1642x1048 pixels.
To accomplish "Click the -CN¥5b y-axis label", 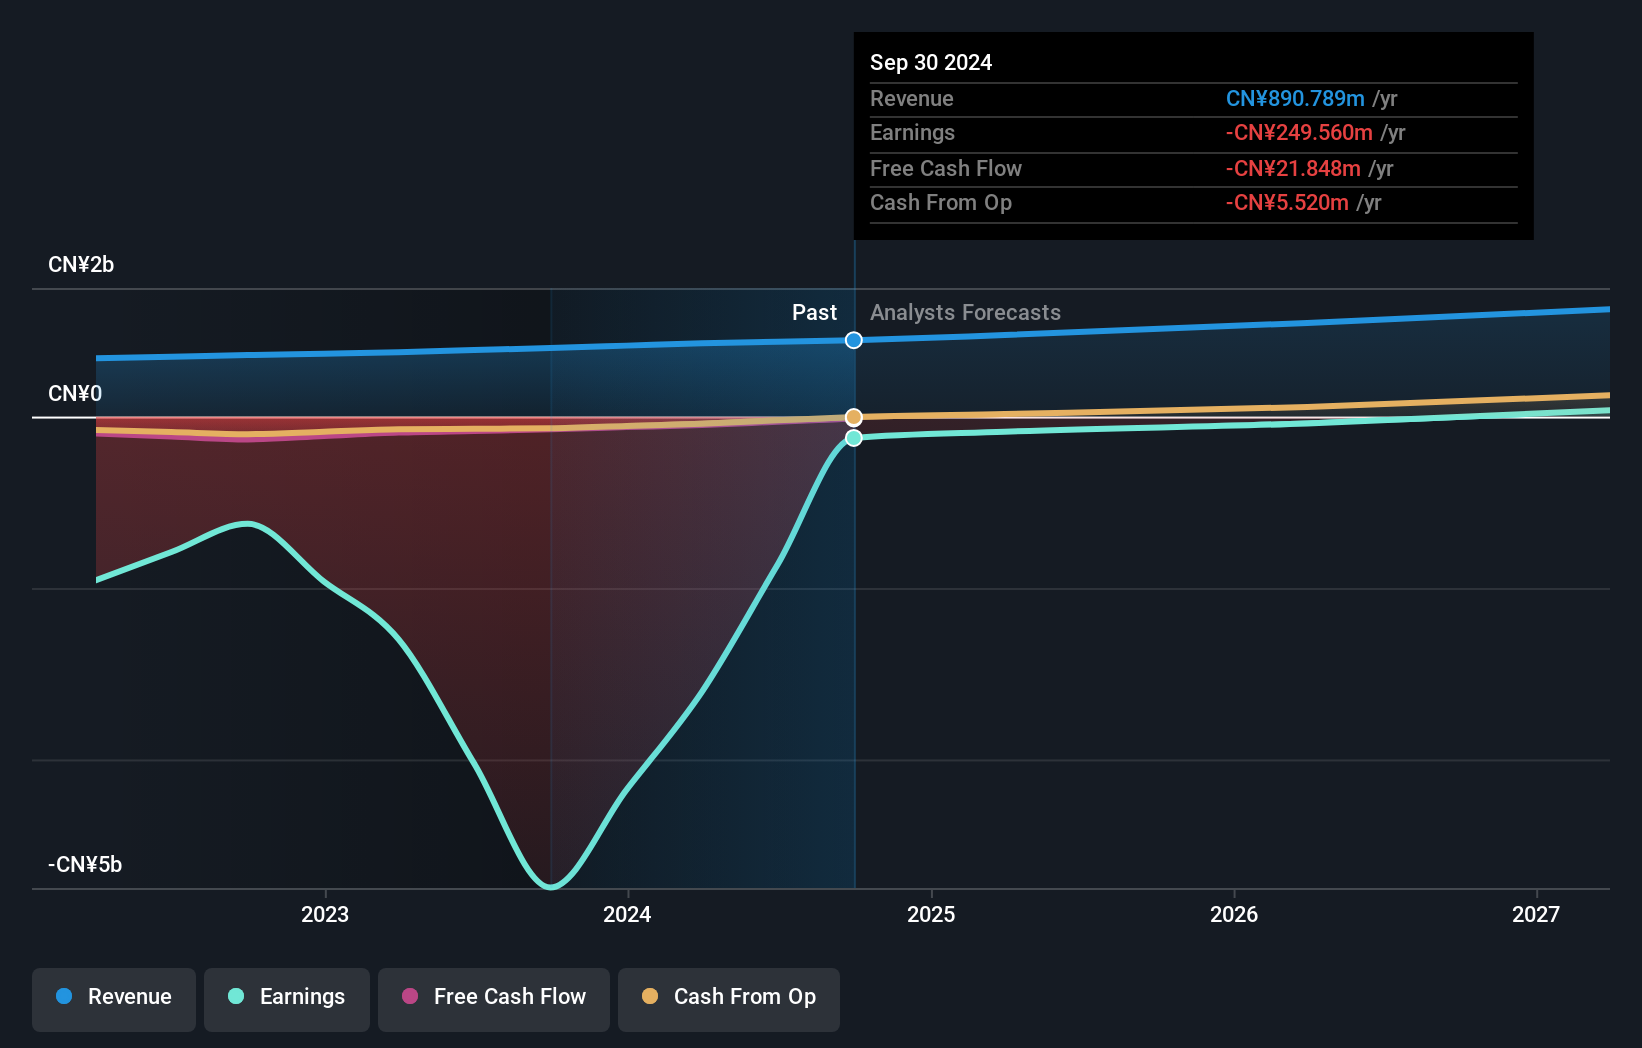I will pos(85,865).
